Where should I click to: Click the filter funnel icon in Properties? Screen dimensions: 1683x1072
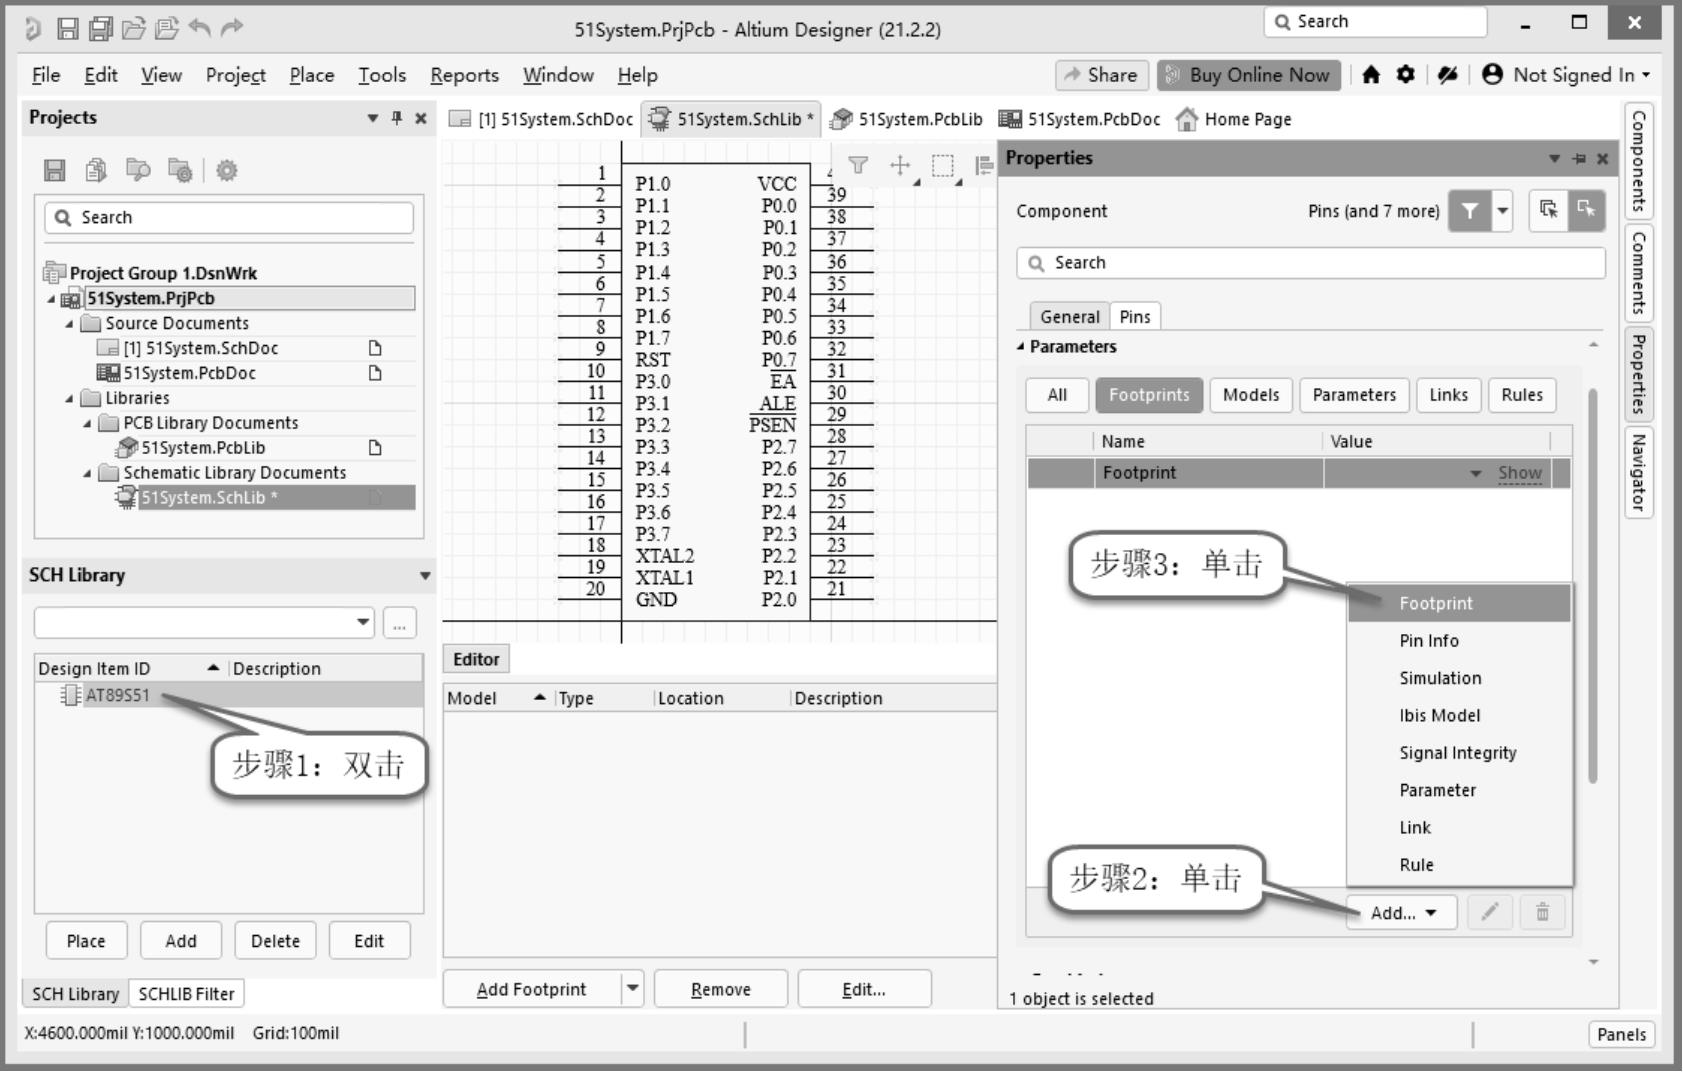point(1469,211)
